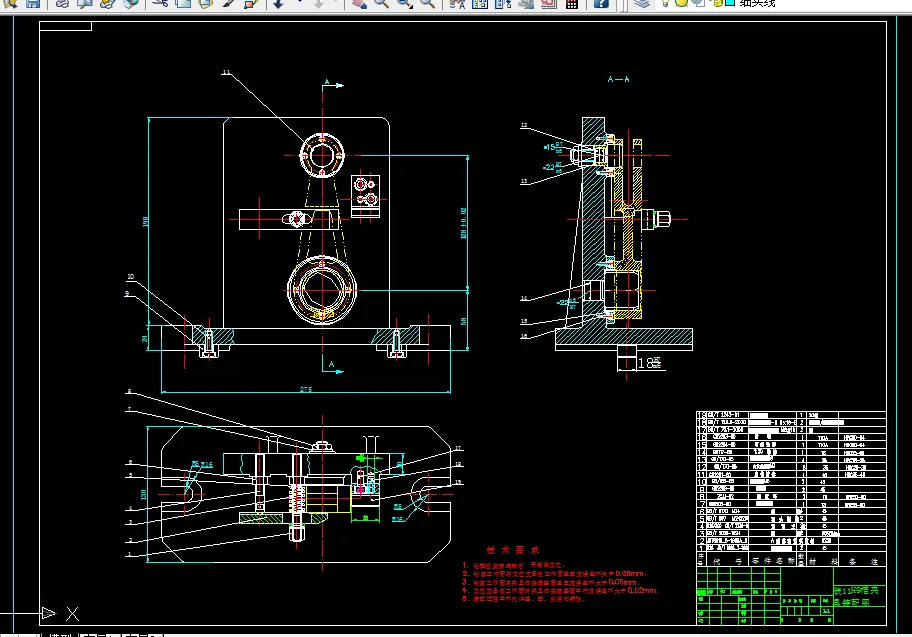Open the Zoom Window flyout arrow

coord(412,6)
